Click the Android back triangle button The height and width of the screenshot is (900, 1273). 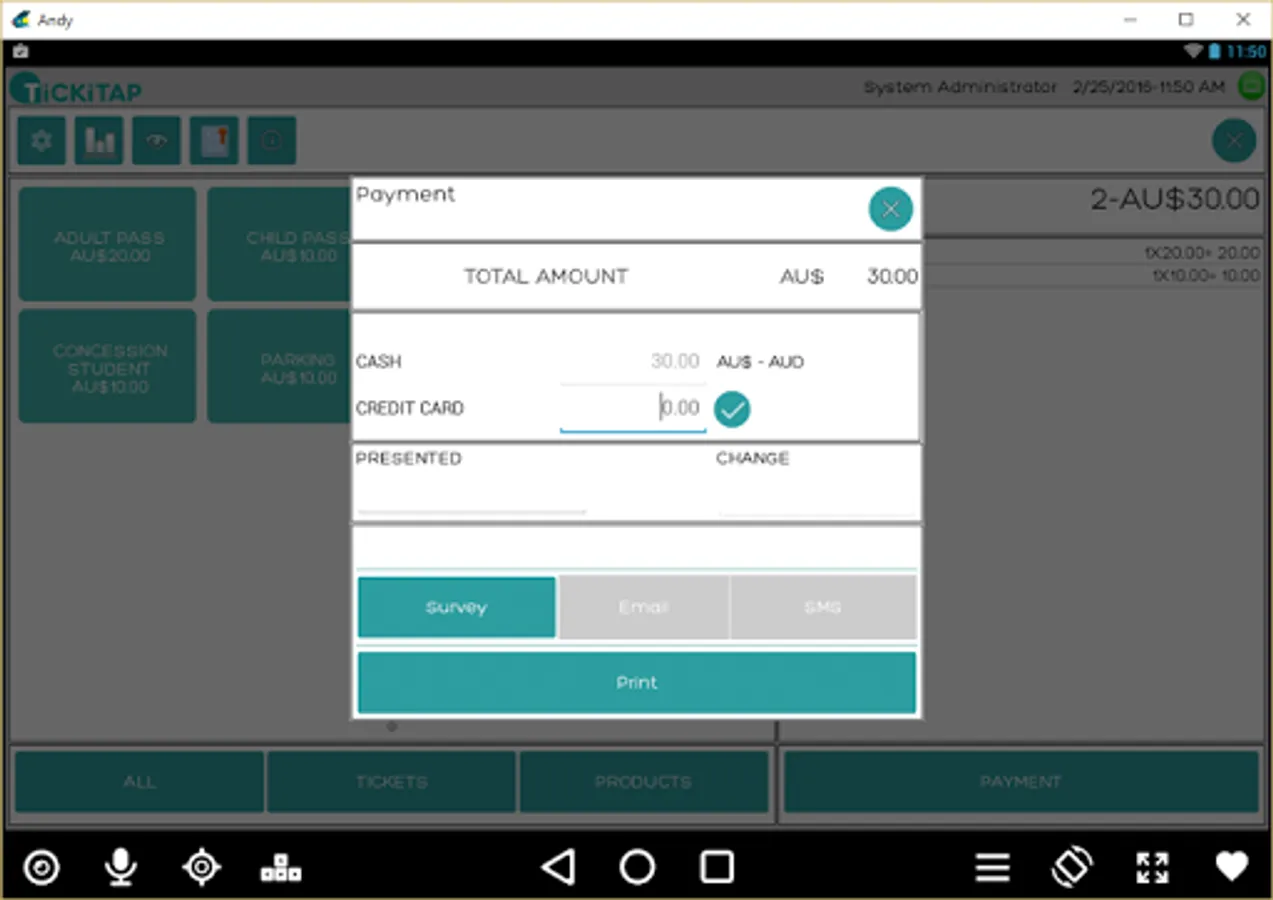[x=558, y=867]
